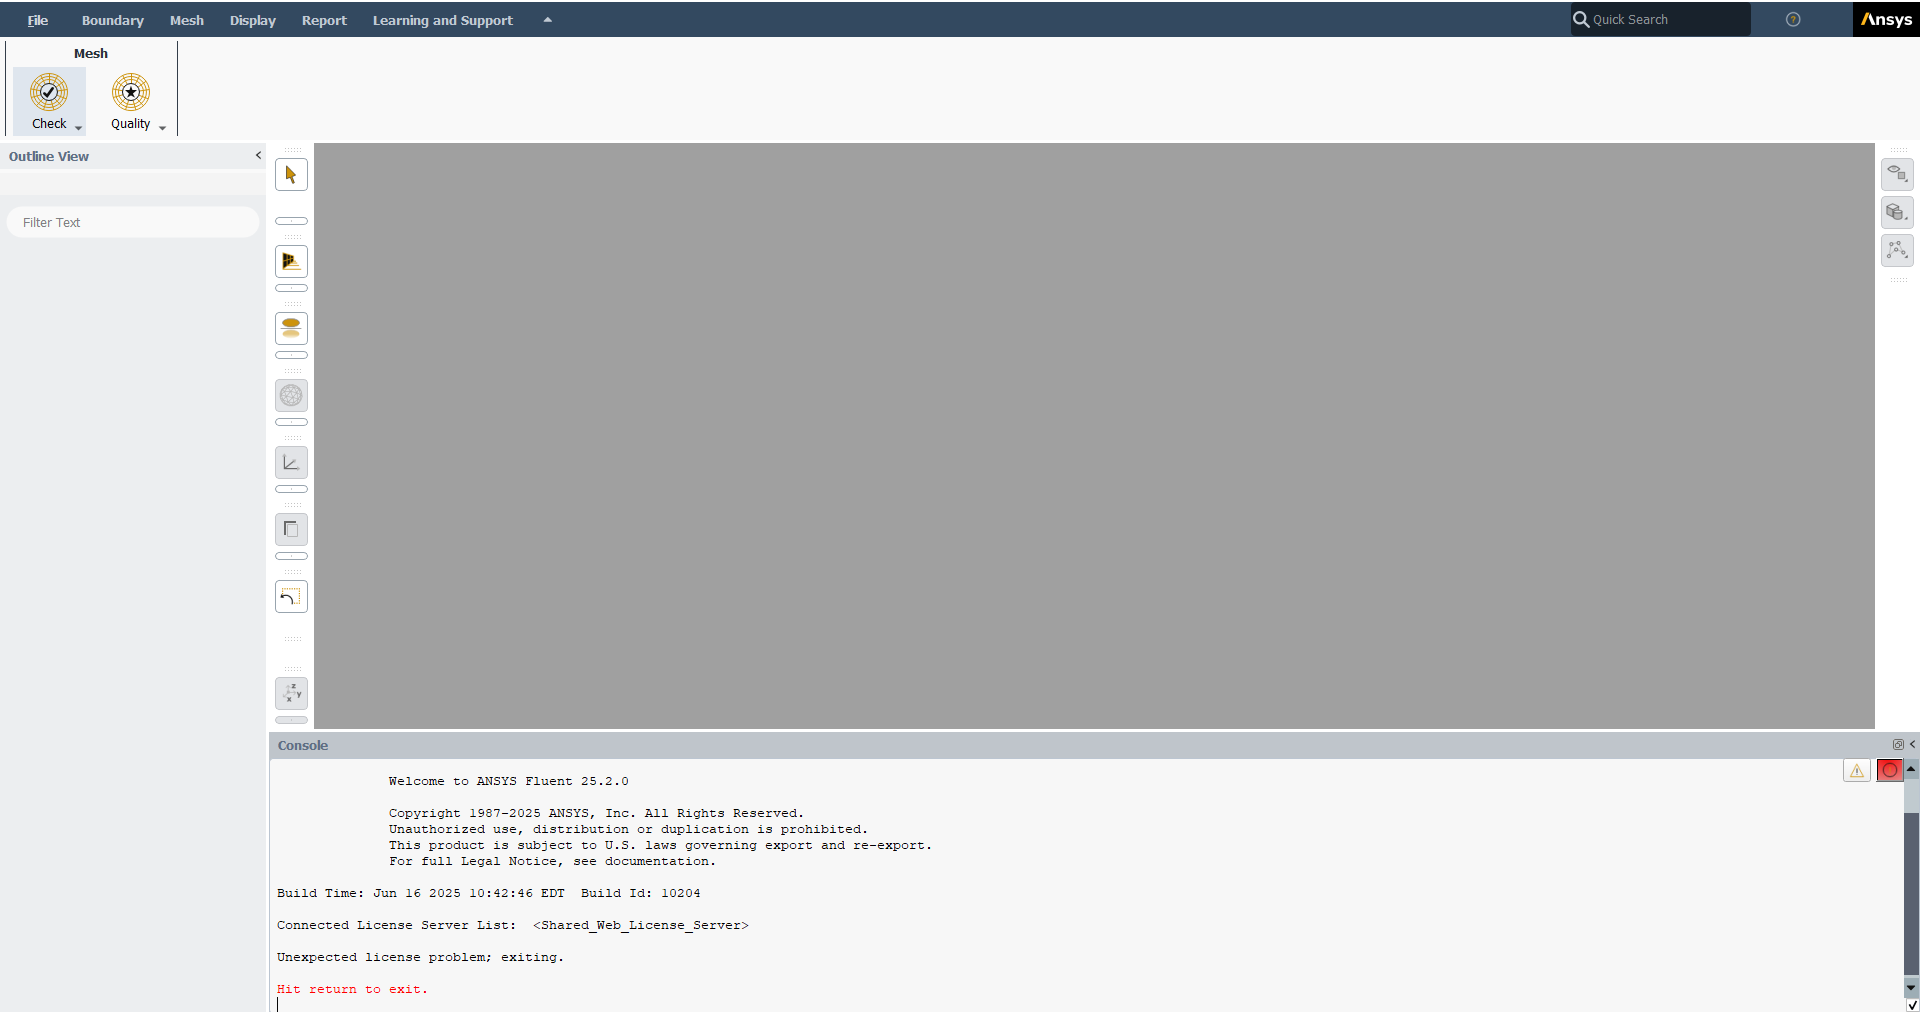This screenshot has height=1012, width=1920.
Task: Click 'Unexpected license problem; exiting.' line
Action: click(x=420, y=958)
